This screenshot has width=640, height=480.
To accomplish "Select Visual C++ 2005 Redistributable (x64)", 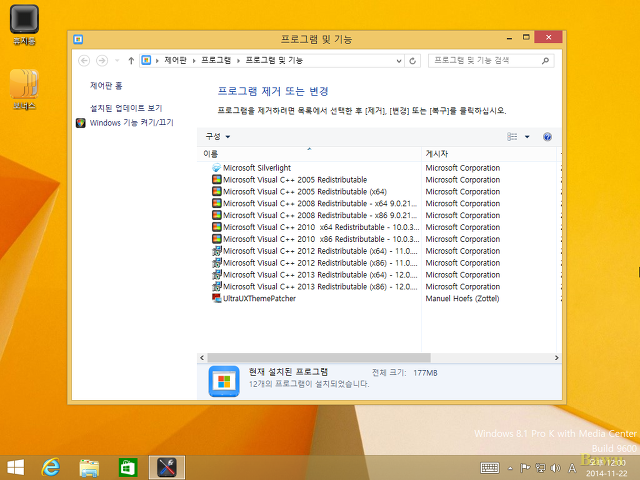I will click(x=305, y=191).
